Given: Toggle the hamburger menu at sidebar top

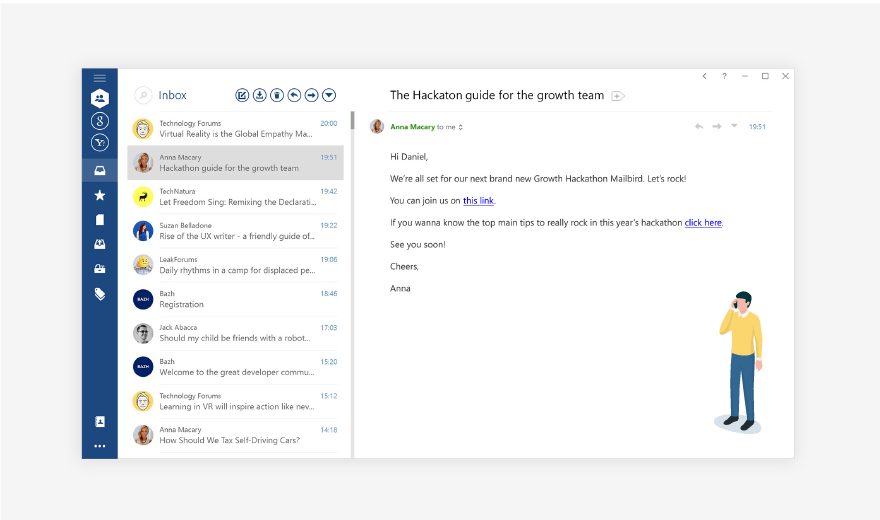Looking at the screenshot, I should click(99, 78).
